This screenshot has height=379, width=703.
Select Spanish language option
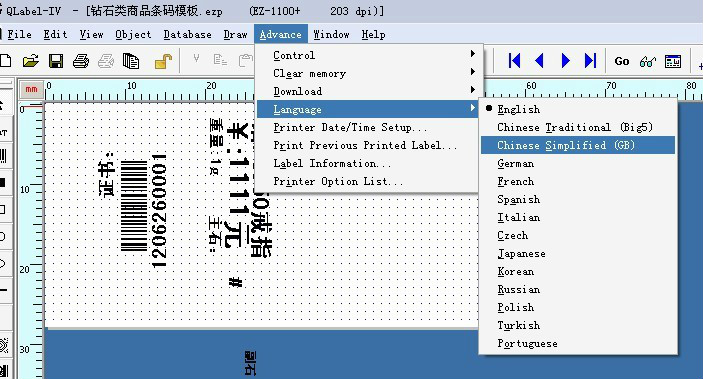[x=578, y=199]
